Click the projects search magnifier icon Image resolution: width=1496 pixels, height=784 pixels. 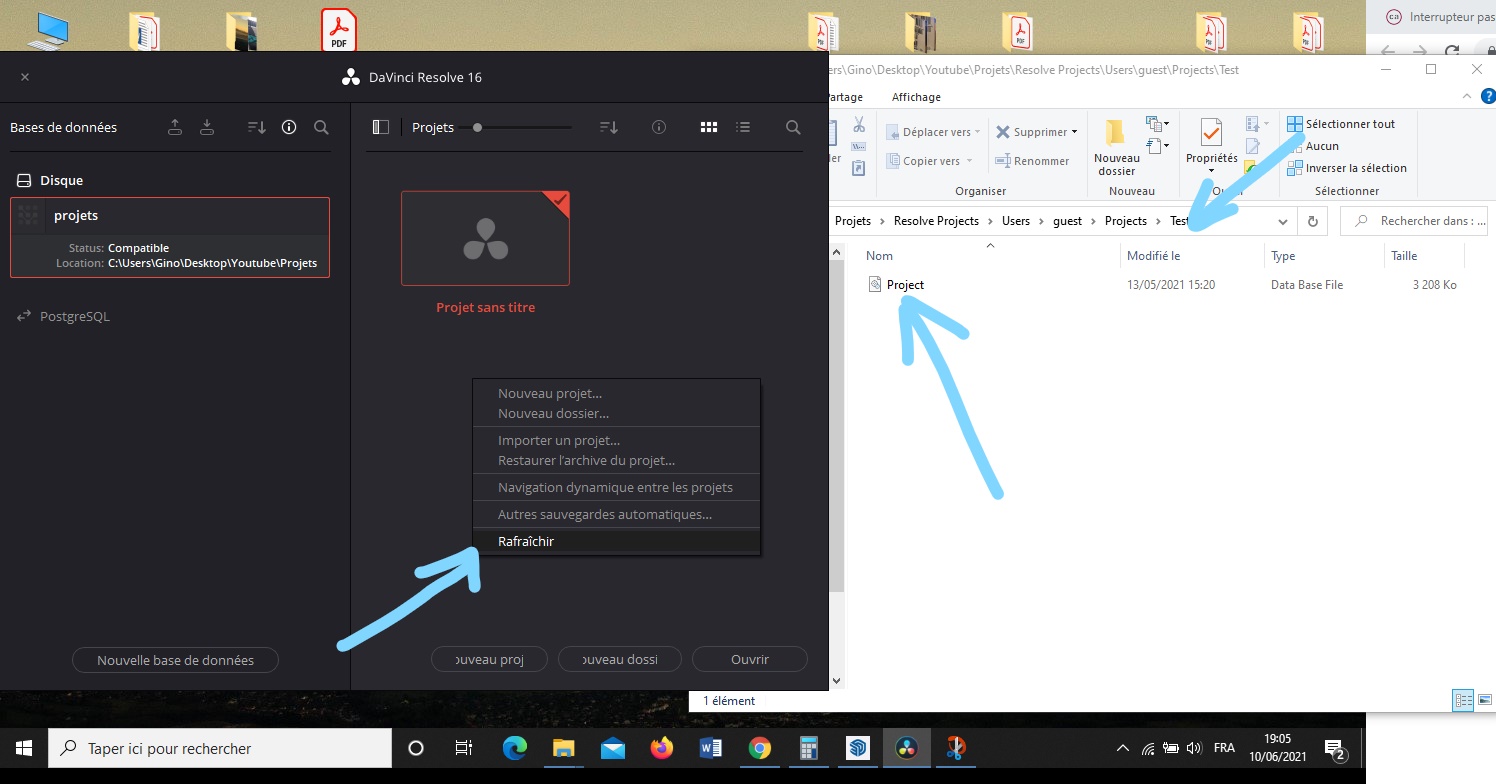[x=793, y=127]
